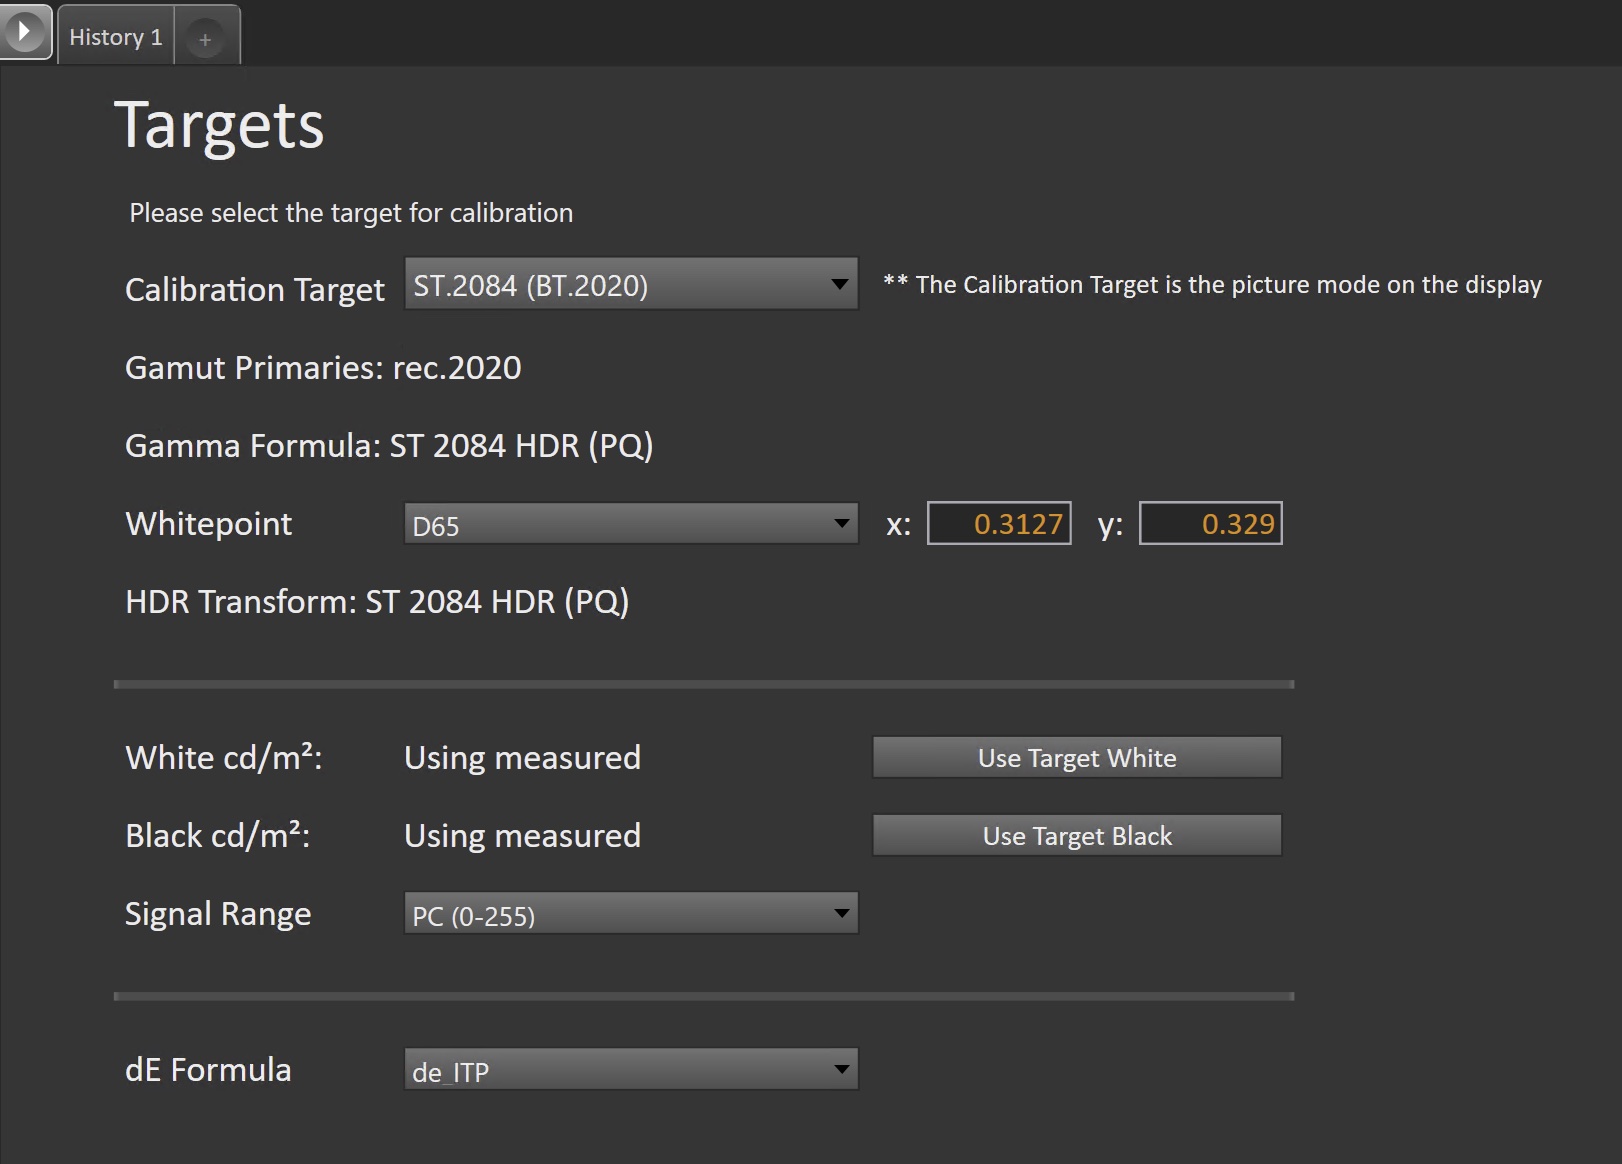Image resolution: width=1622 pixels, height=1164 pixels.
Task: Open the Calibration Target dropdown
Action: [x=630, y=285]
